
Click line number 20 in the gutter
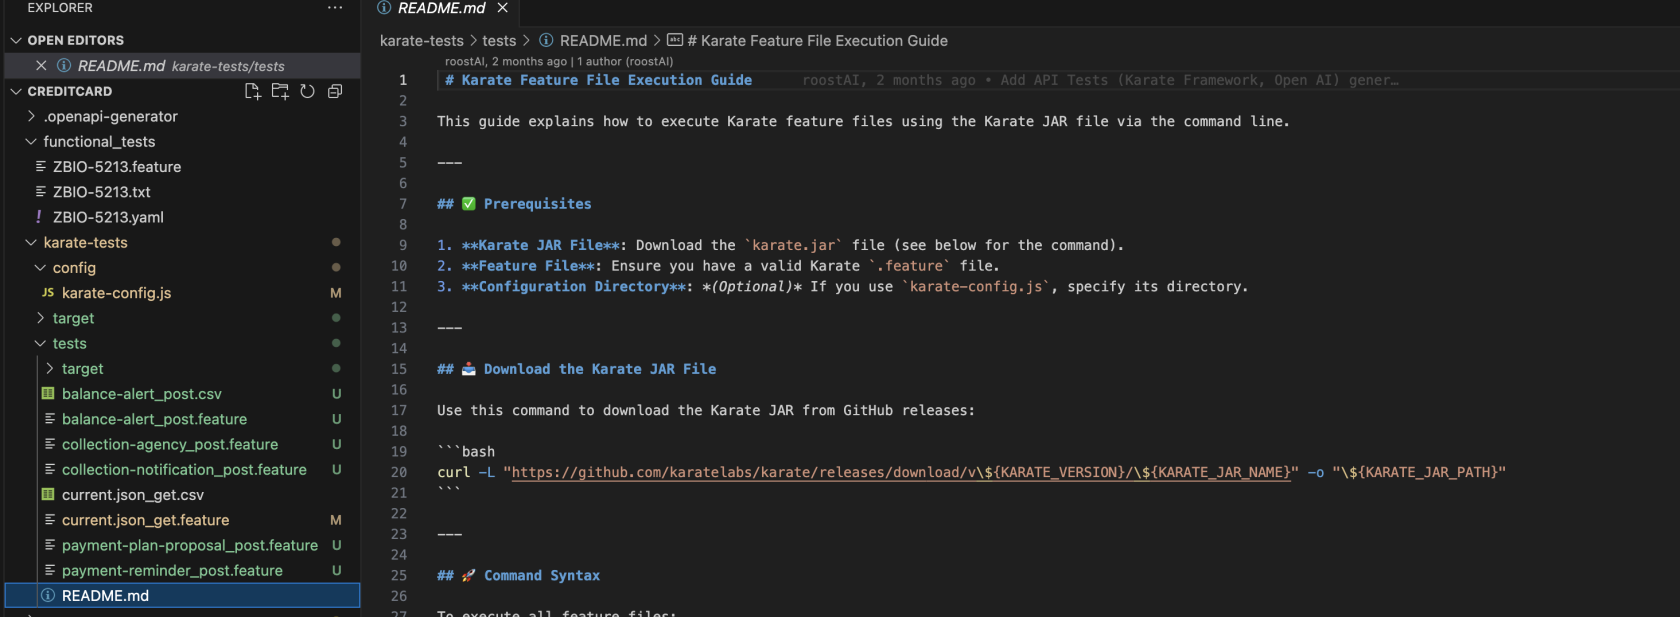coord(399,472)
